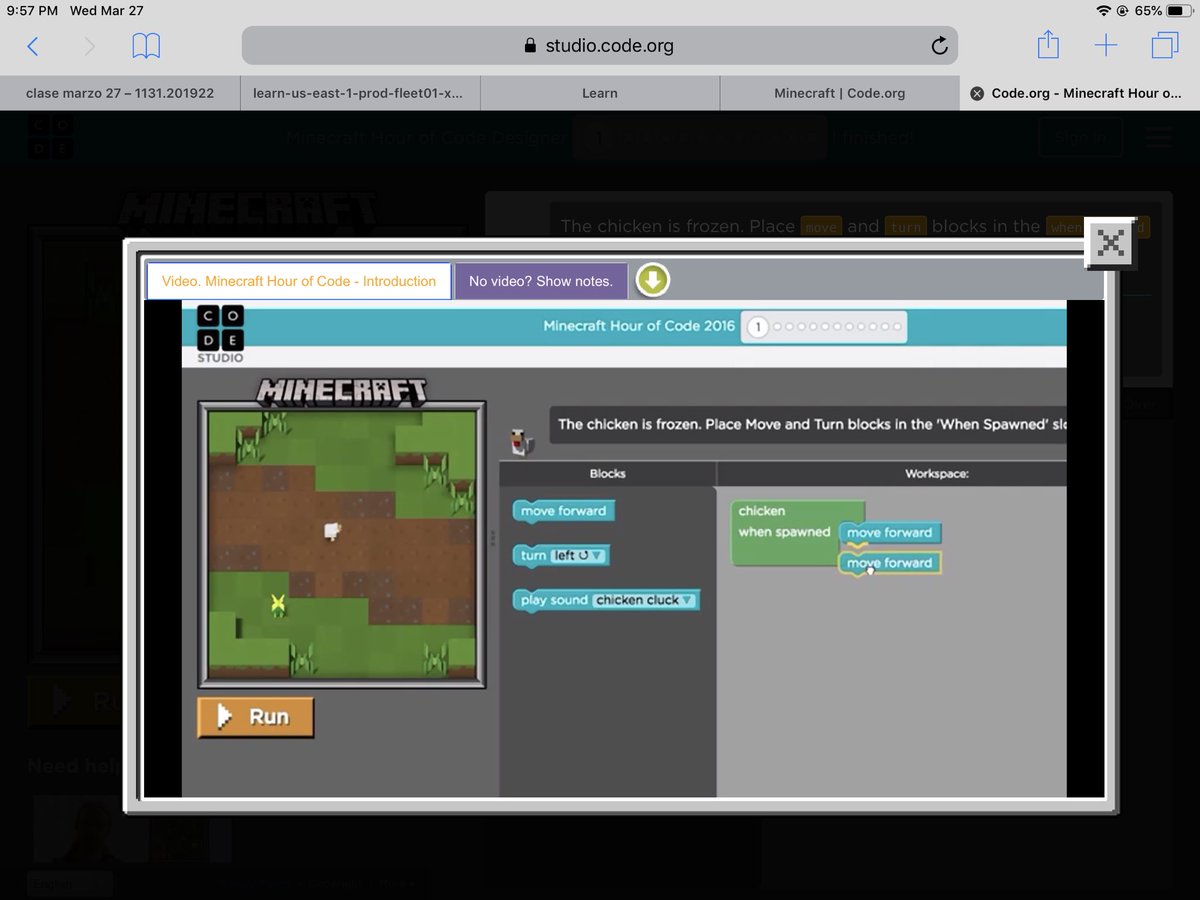Close the Code.org Minecraft Hour tab
The height and width of the screenshot is (900, 1200).
[x=977, y=93]
